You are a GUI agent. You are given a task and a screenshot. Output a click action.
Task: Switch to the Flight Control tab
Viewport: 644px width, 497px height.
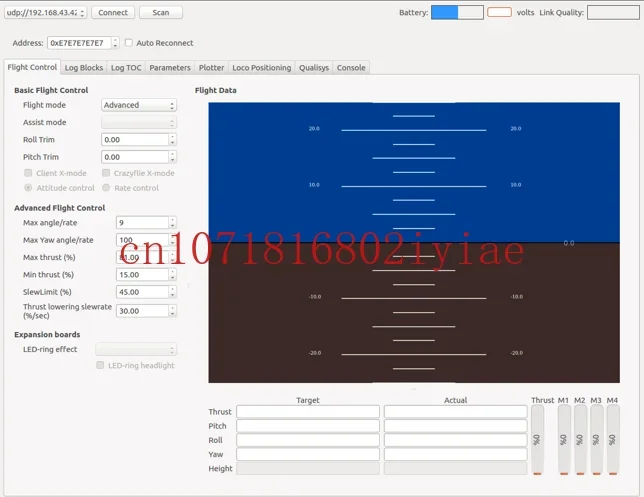coord(32,67)
